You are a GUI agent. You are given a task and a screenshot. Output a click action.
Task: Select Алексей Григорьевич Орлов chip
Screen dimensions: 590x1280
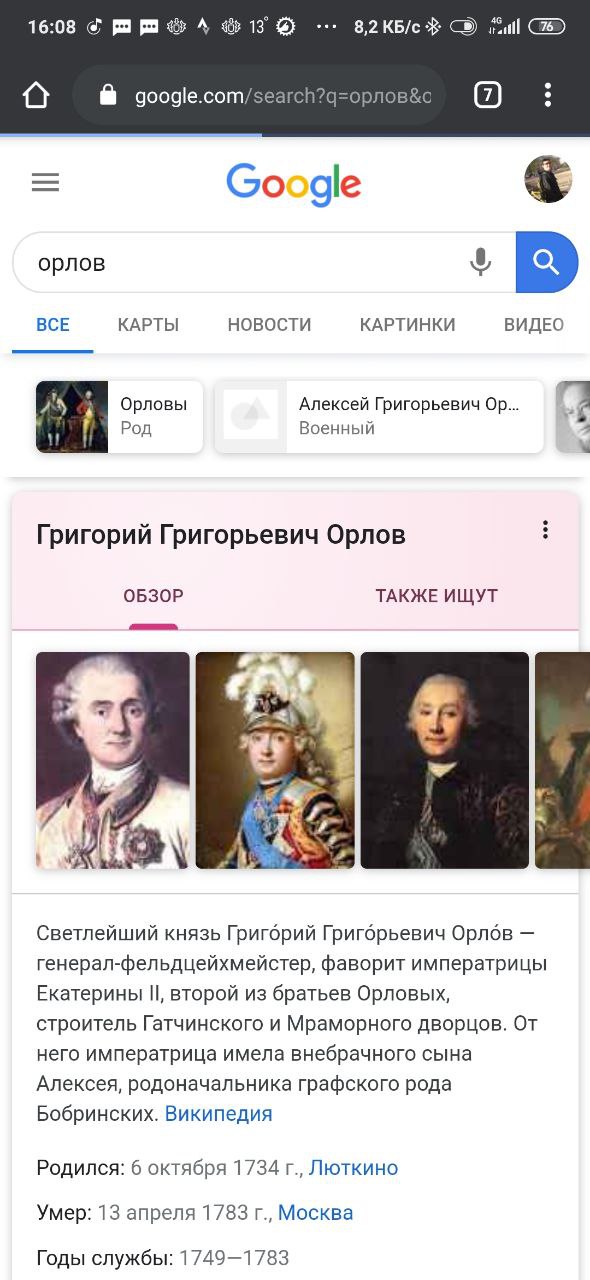(x=379, y=416)
